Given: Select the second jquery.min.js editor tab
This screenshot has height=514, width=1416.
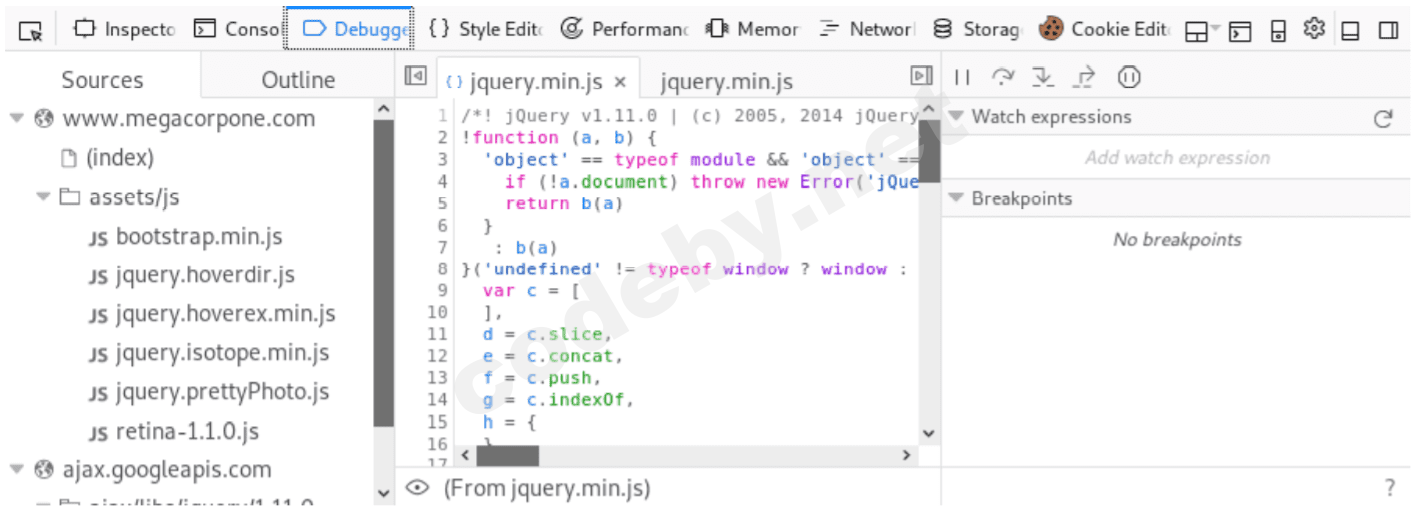Looking at the screenshot, I should tap(726, 81).
